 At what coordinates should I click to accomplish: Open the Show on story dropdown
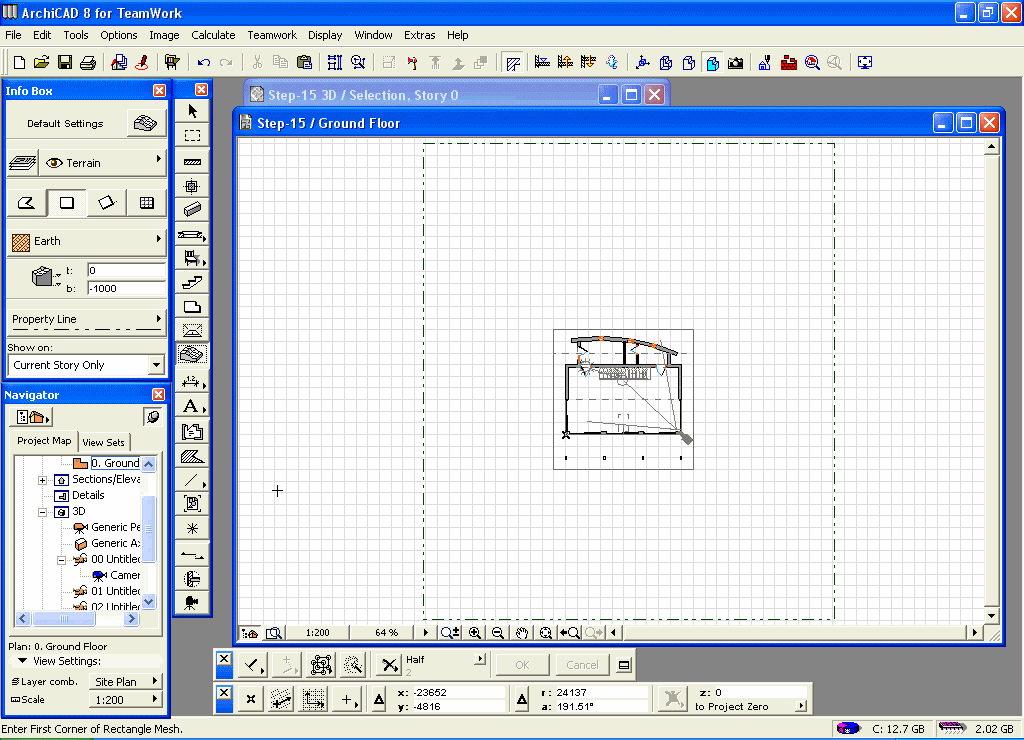tap(155, 366)
